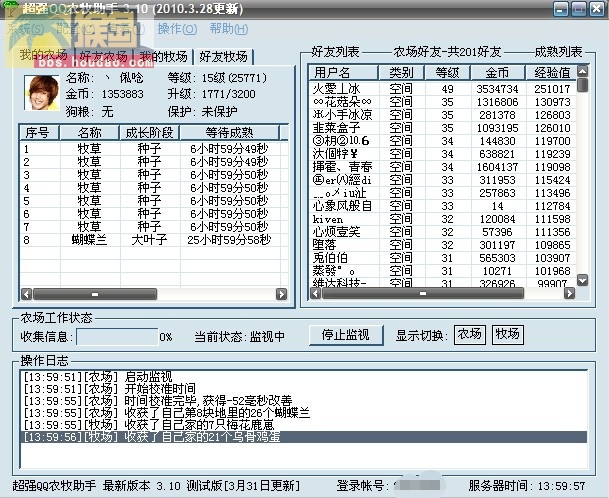The height and width of the screenshot is (498, 609).
Task: Click the friend list scroll-down arrow
Action: pyautogui.click(x=583, y=280)
